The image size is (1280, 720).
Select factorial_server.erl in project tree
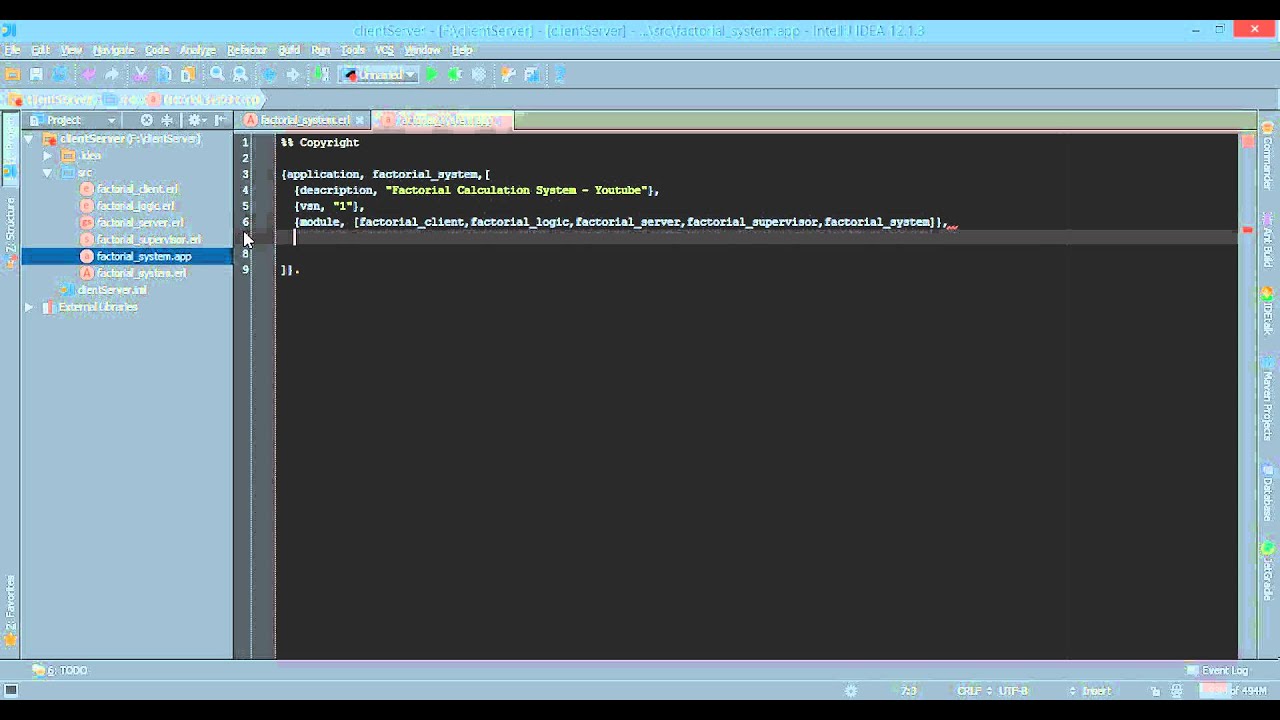(140, 223)
